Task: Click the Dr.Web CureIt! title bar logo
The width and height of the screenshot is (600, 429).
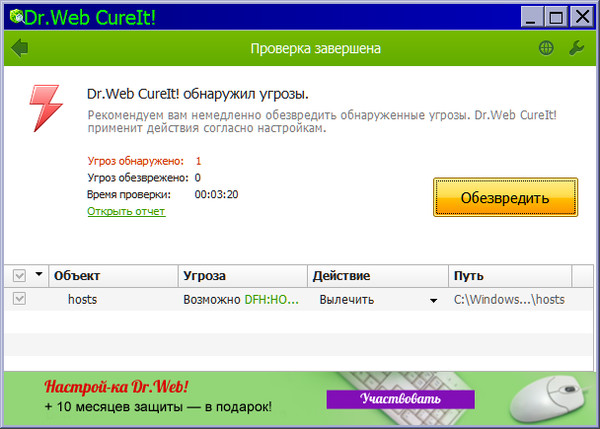Action: pyautogui.click(x=16, y=16)
